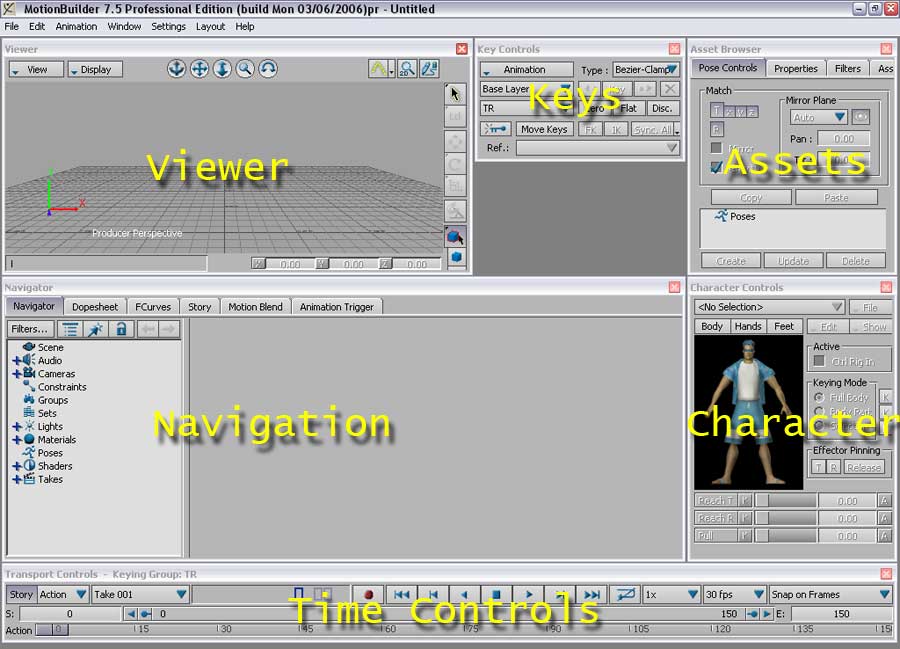
Task: Open the Take 001 dropdown
Action: 139,594
